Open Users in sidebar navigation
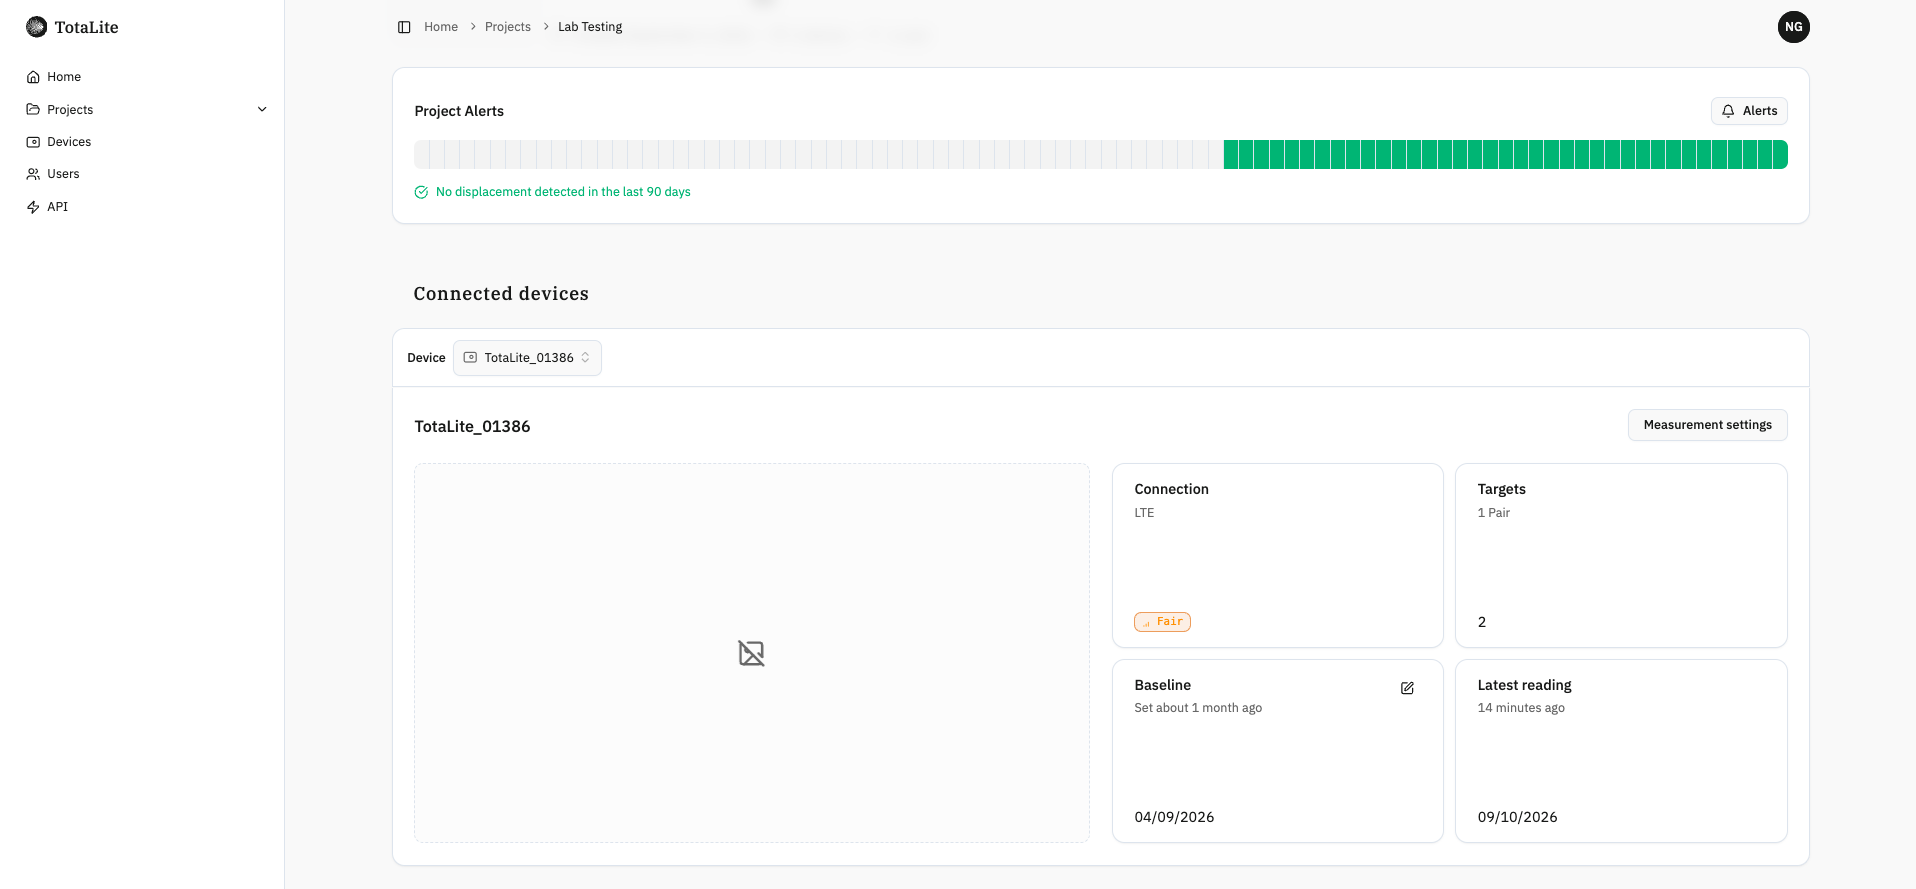Screen dimensions: 1916x889 click(63, 174)
